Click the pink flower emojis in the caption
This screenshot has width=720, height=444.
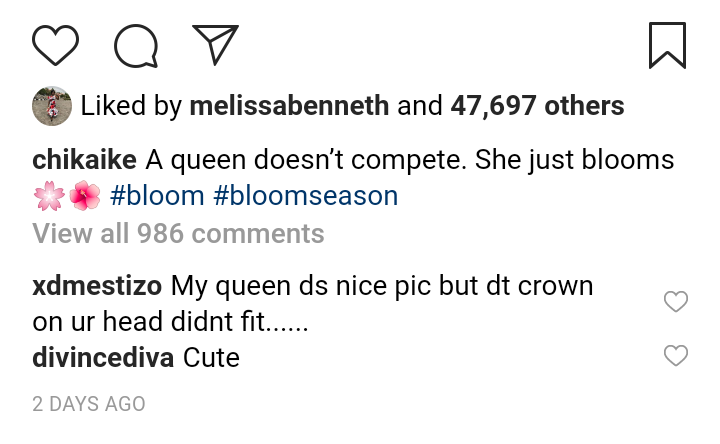coord(67,196)
